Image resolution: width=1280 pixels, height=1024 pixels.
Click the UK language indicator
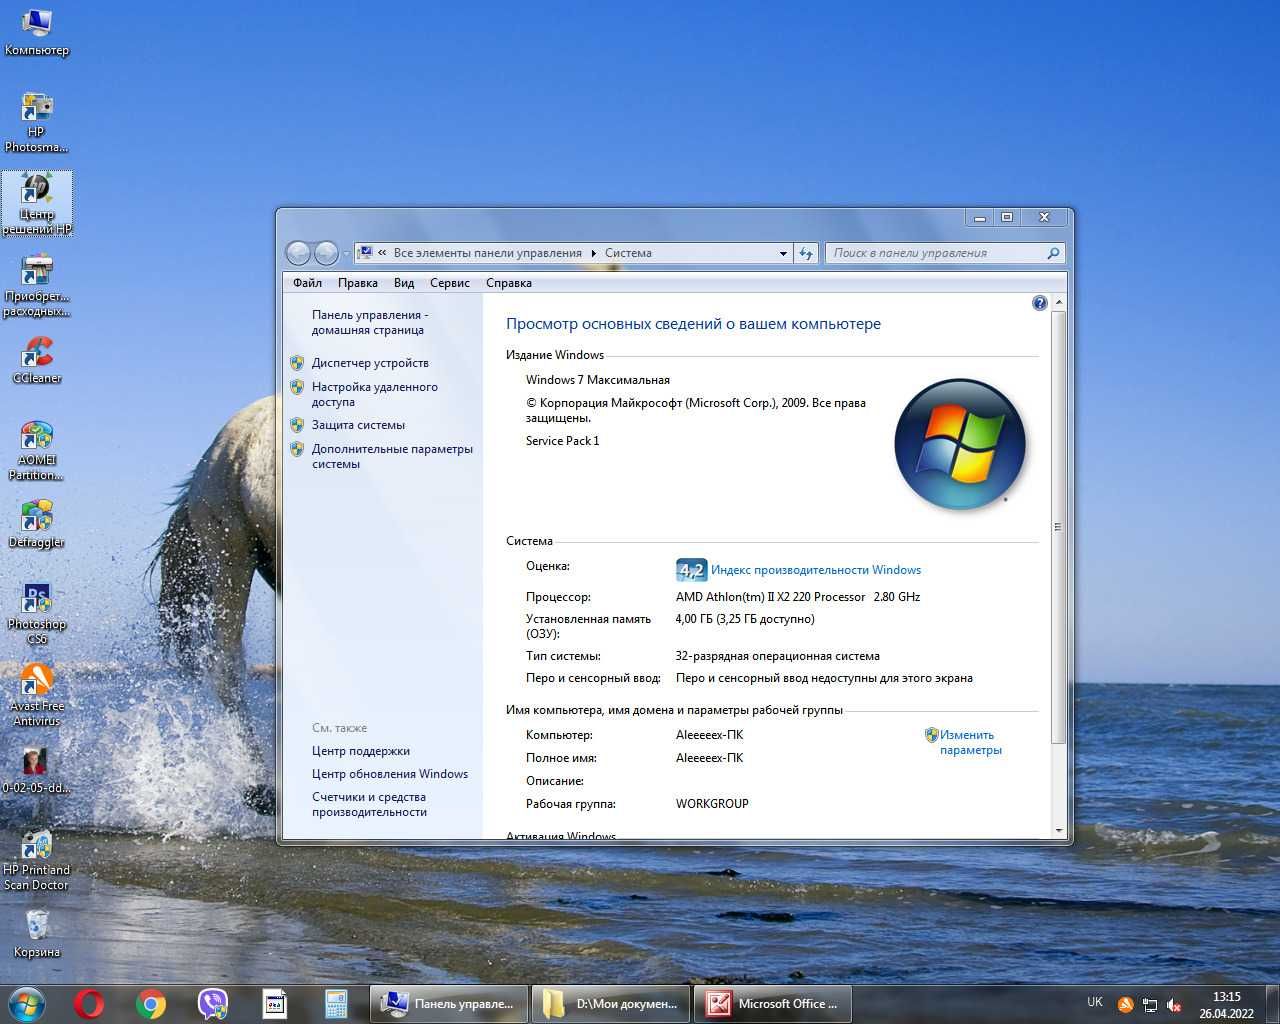1095,1002
